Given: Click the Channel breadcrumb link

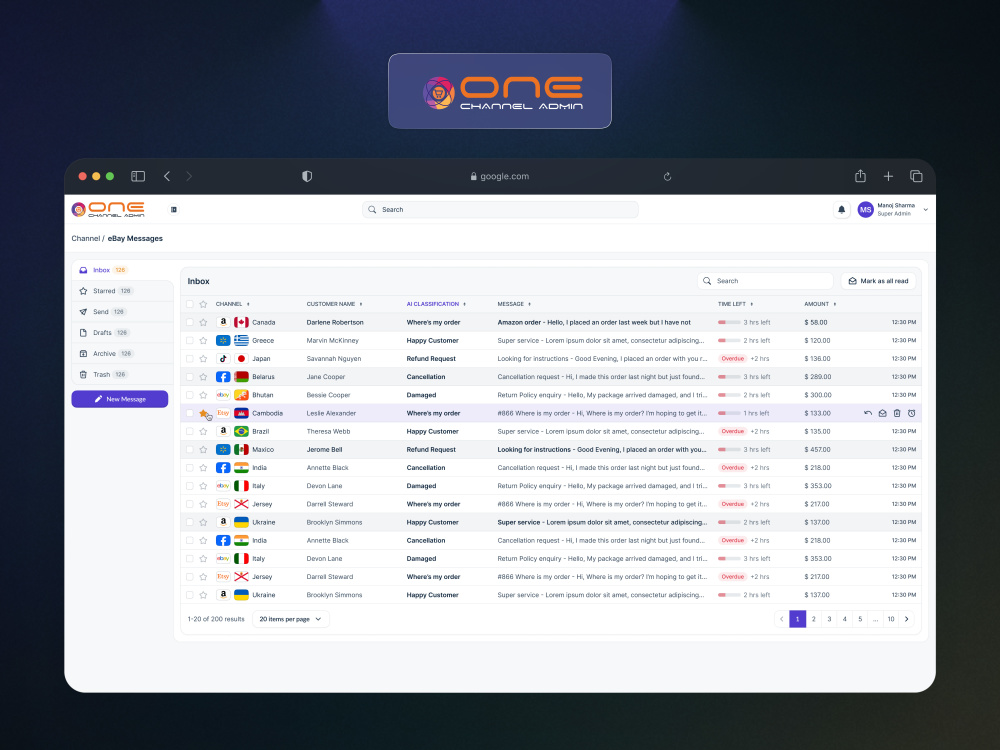Looking at the screenshot, I should tap(85, 239).
